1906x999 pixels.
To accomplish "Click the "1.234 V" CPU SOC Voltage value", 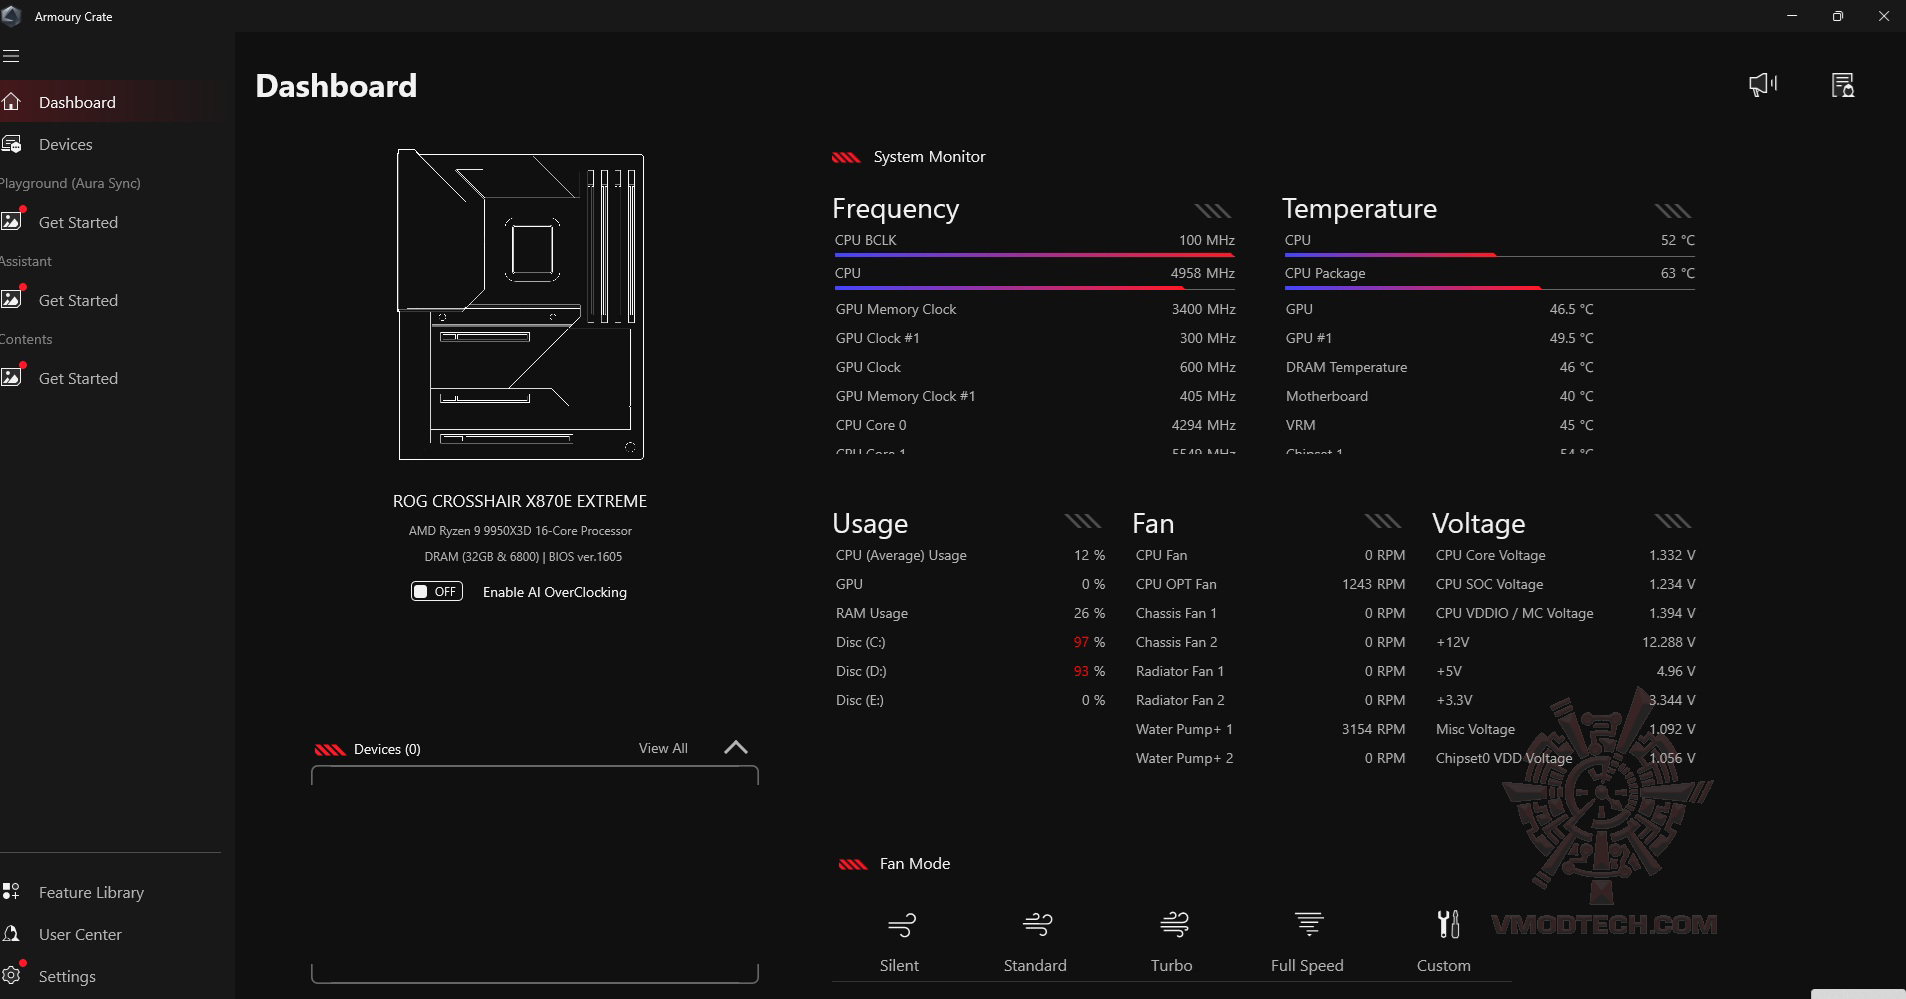I will 1672,584.
